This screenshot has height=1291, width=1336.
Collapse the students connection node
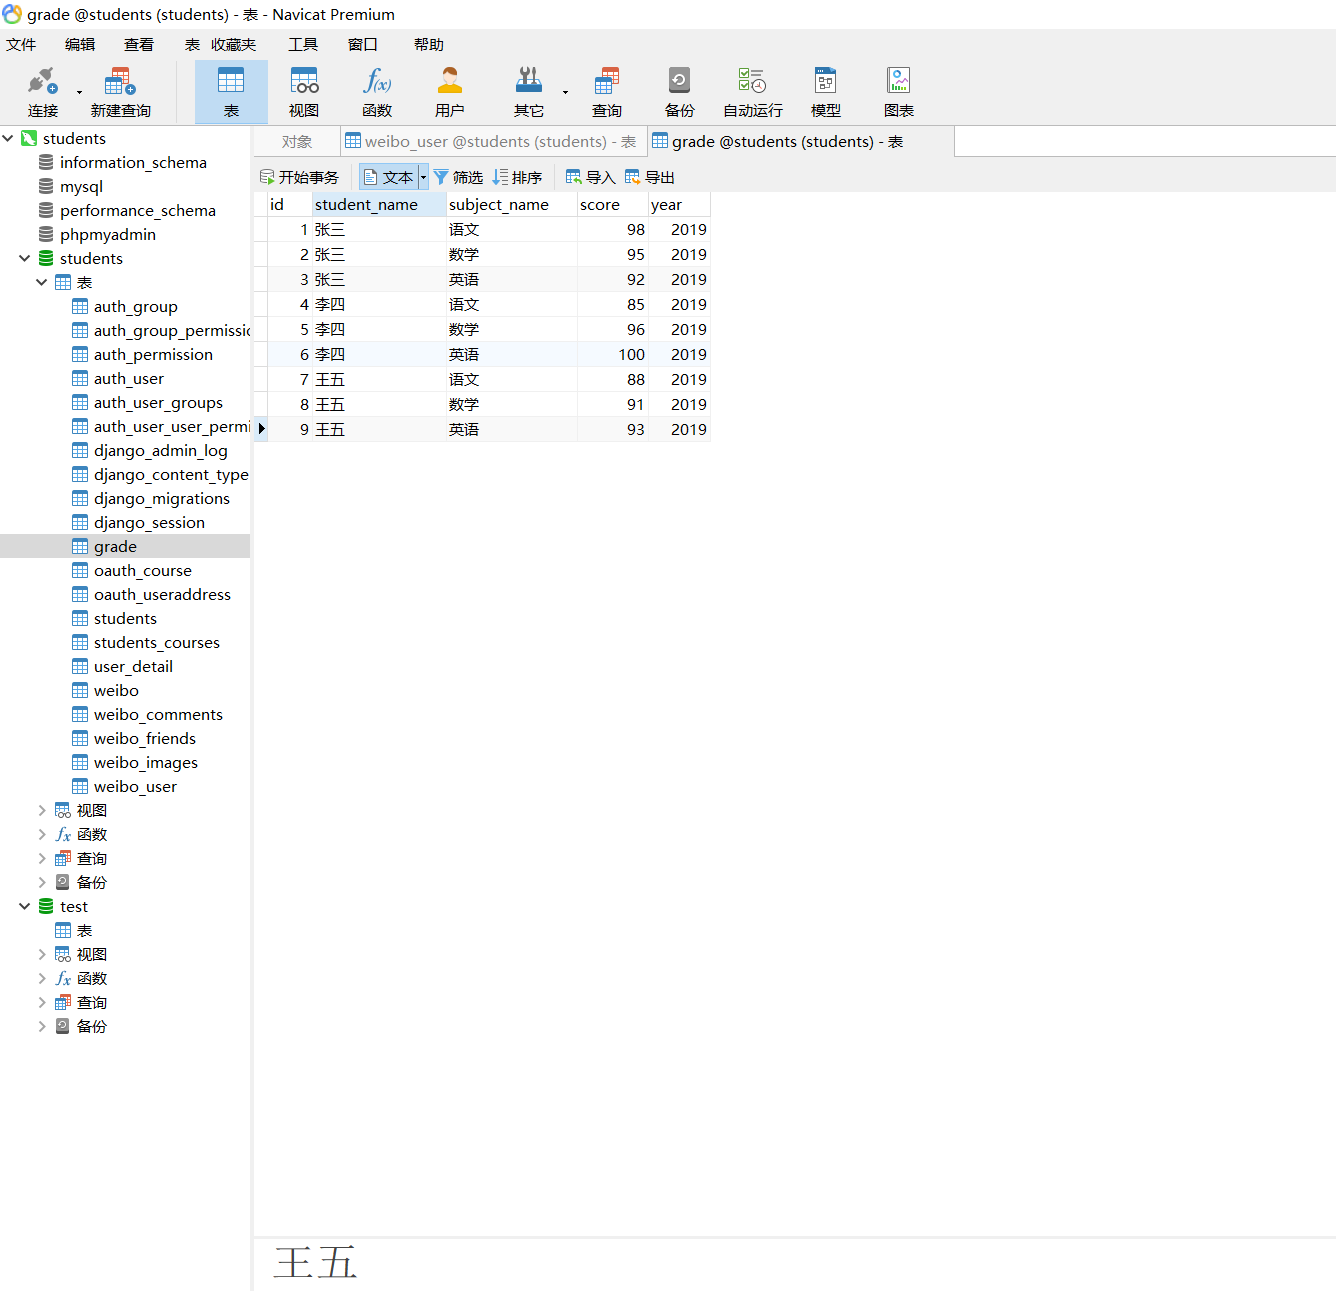tap(8, 138)
